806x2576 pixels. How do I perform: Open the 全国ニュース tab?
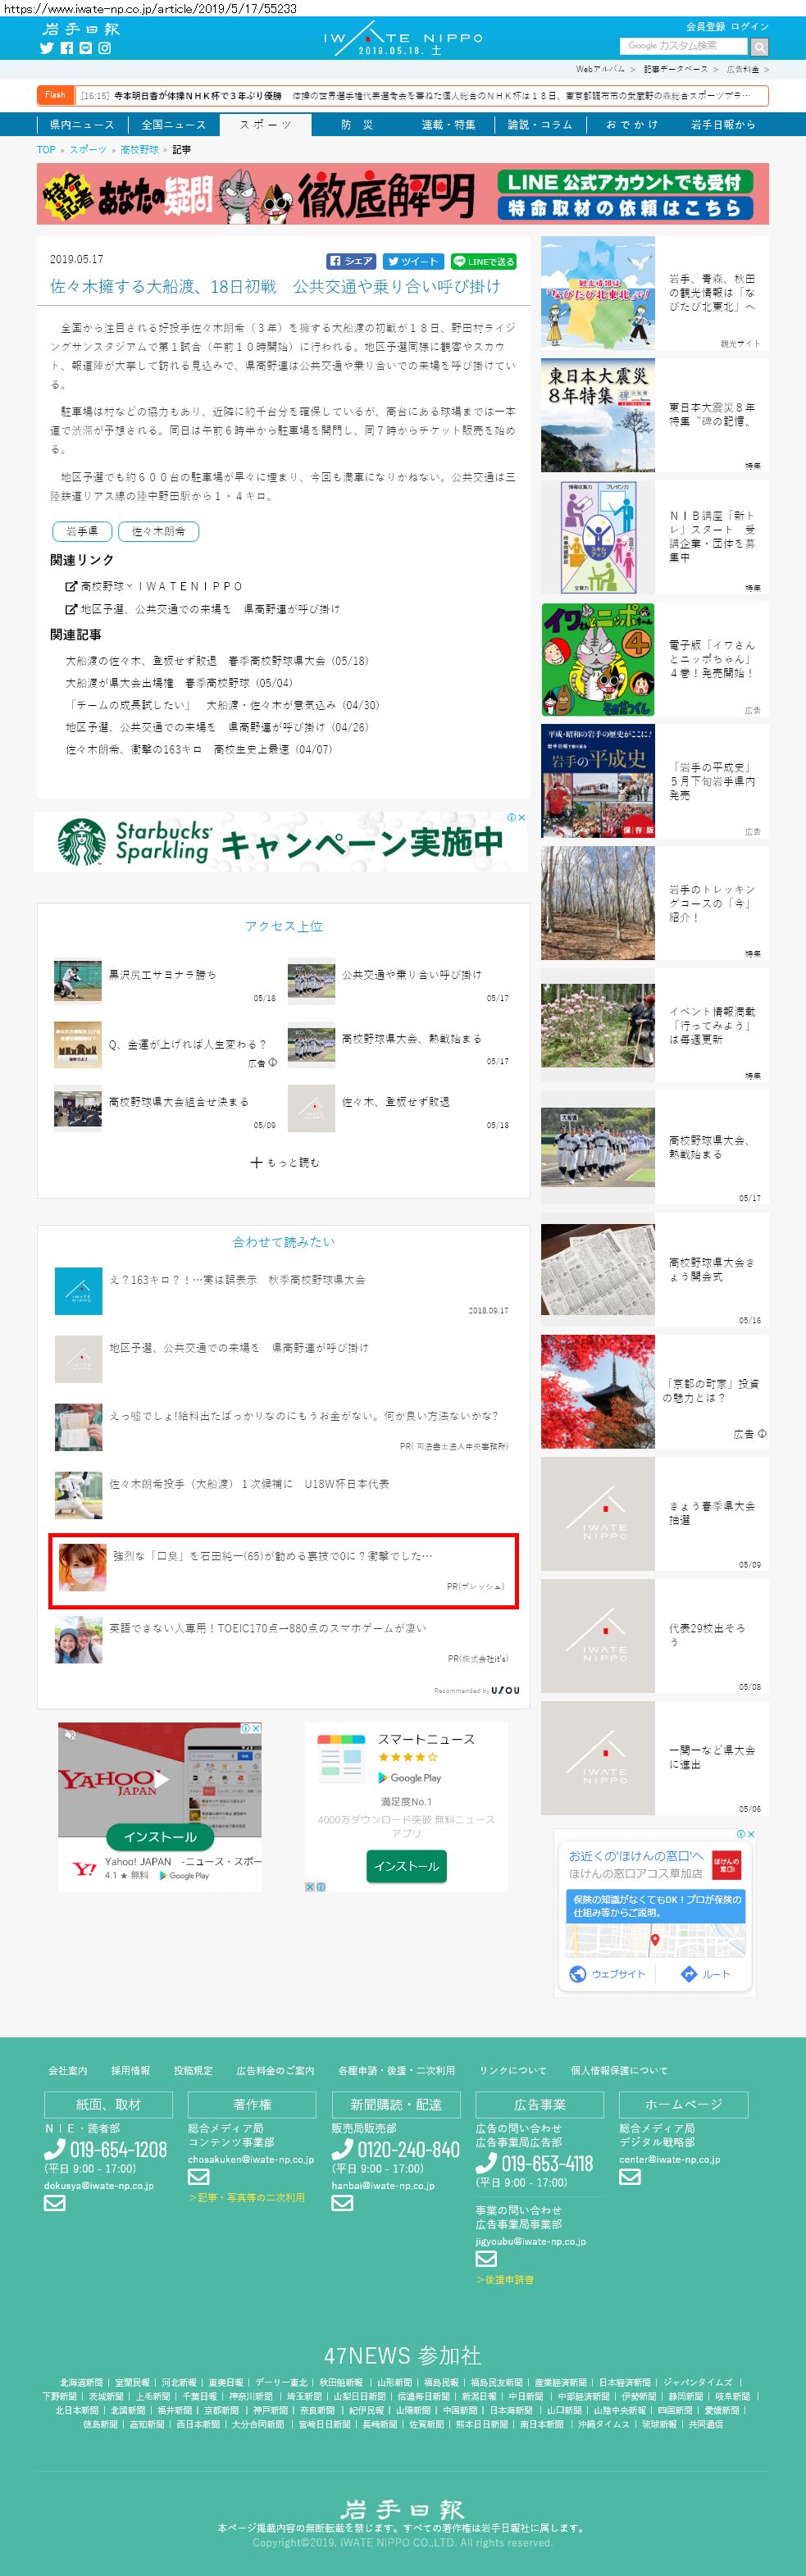point(173,125)
